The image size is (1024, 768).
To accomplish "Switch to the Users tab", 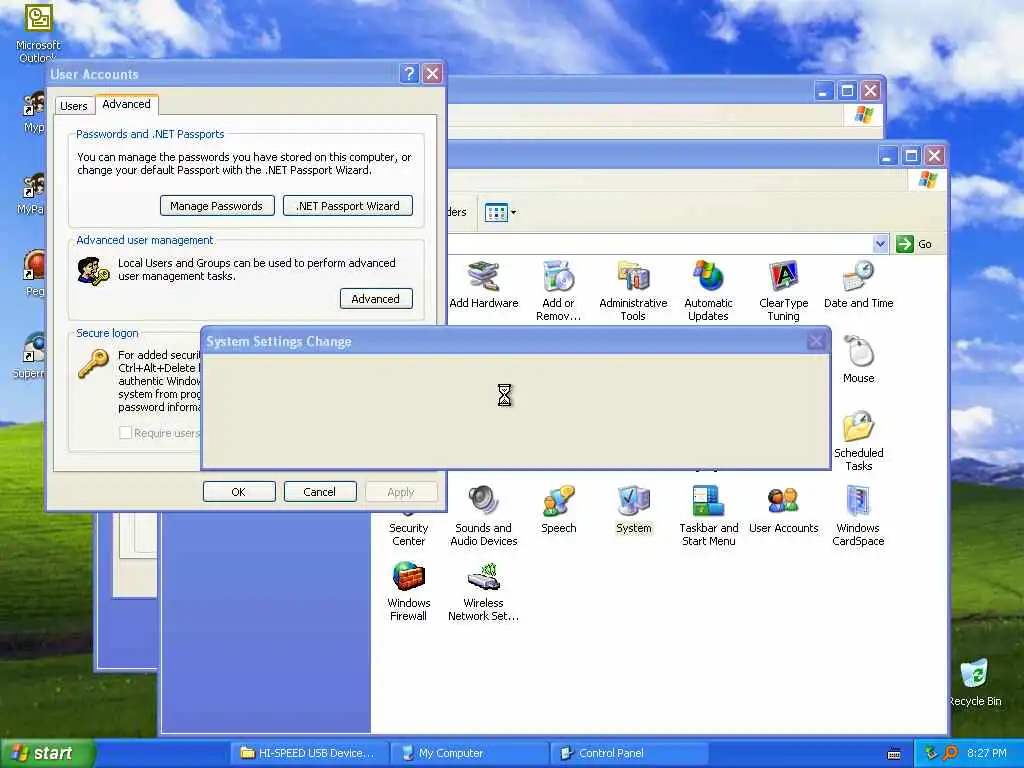I will tap(74, 106).
